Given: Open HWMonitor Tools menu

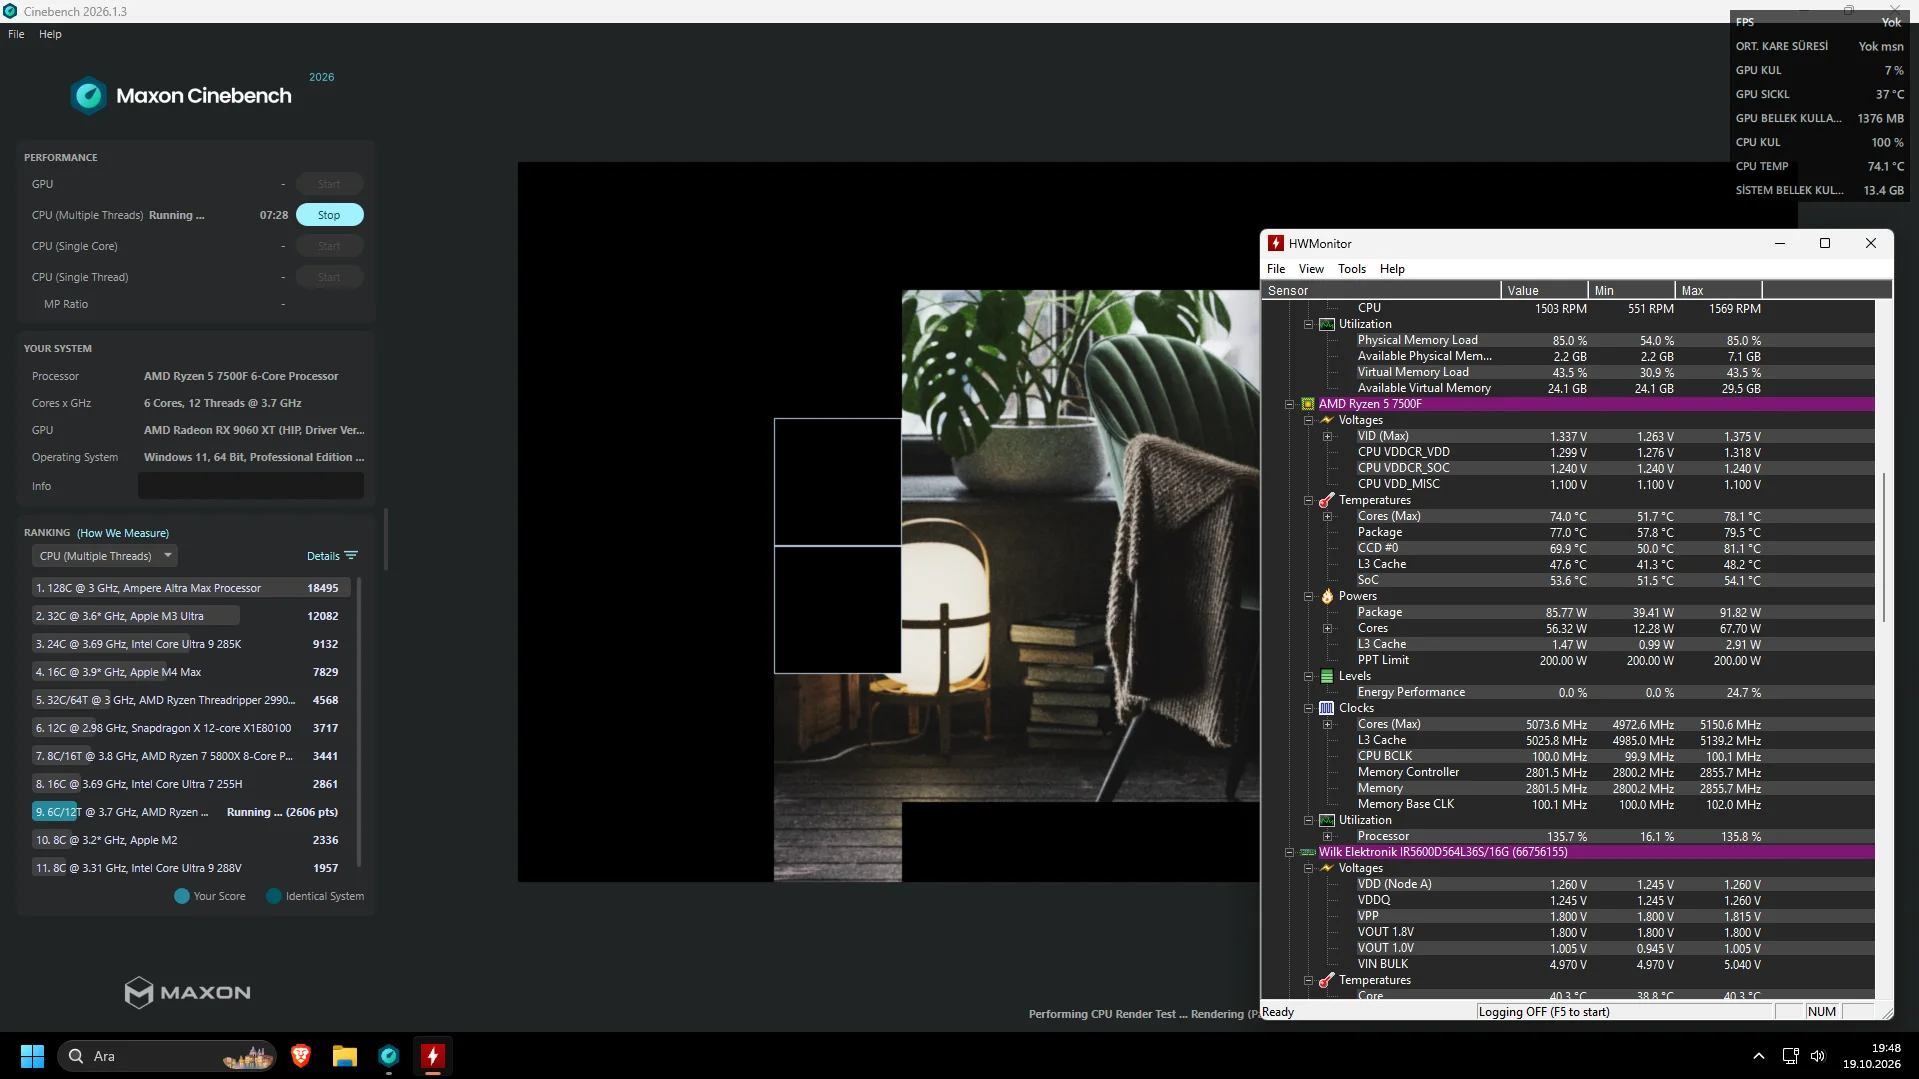Looking at the screenshot, I should coord(1351,269).
